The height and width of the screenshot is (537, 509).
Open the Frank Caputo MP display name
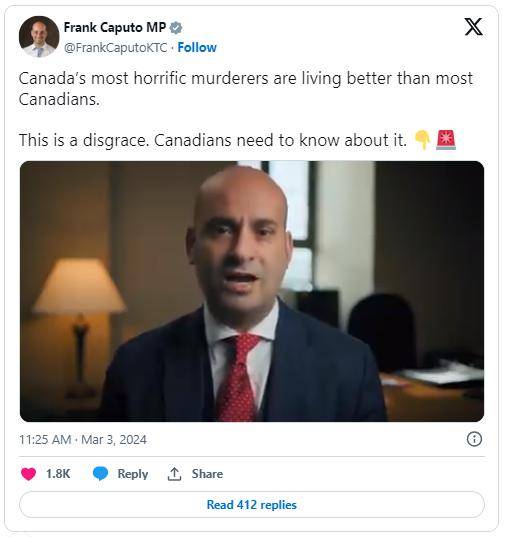click(x=115, y=27)
